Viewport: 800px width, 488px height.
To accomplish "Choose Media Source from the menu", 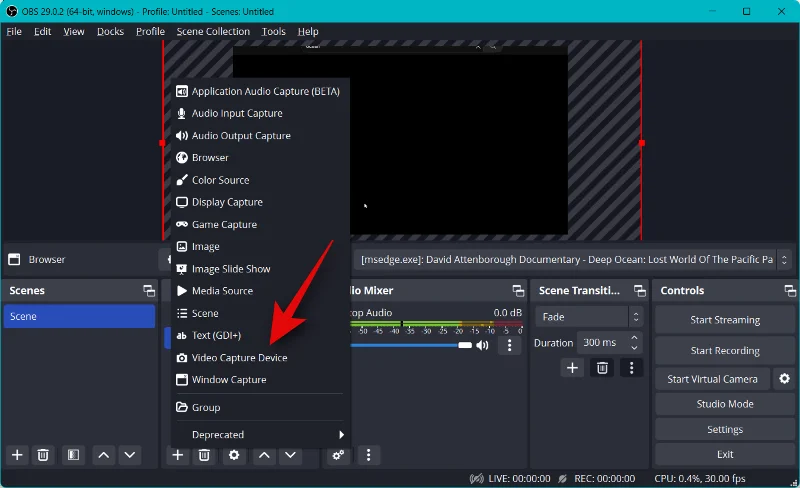I will [x=260, y=291].
